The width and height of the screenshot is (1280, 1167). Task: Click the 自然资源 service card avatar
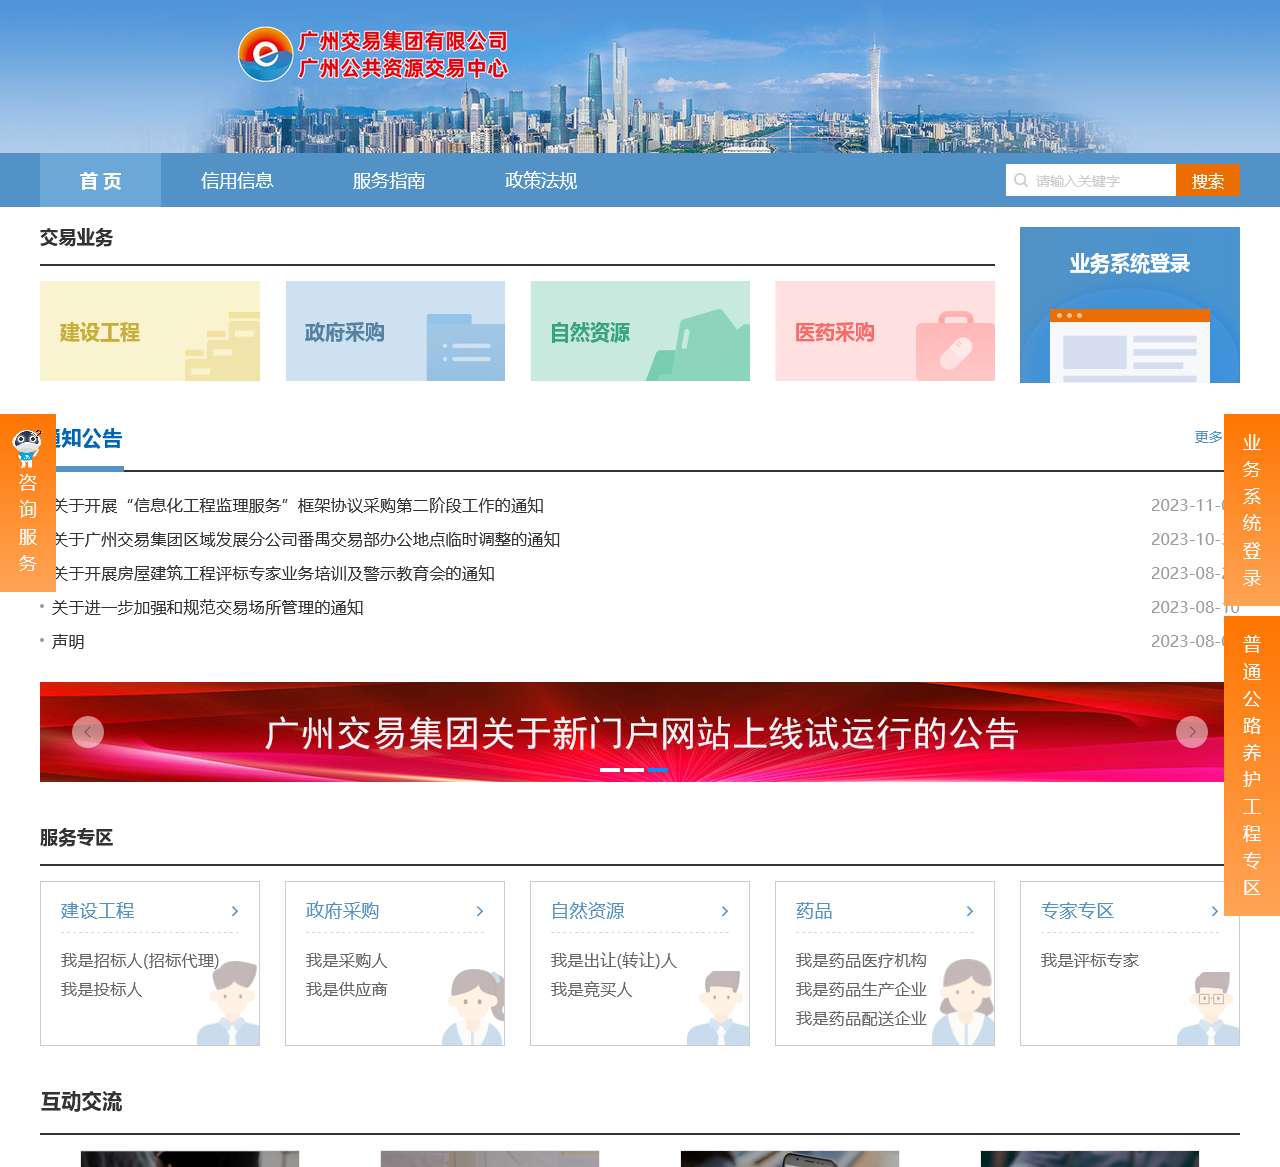[719, 1007]
